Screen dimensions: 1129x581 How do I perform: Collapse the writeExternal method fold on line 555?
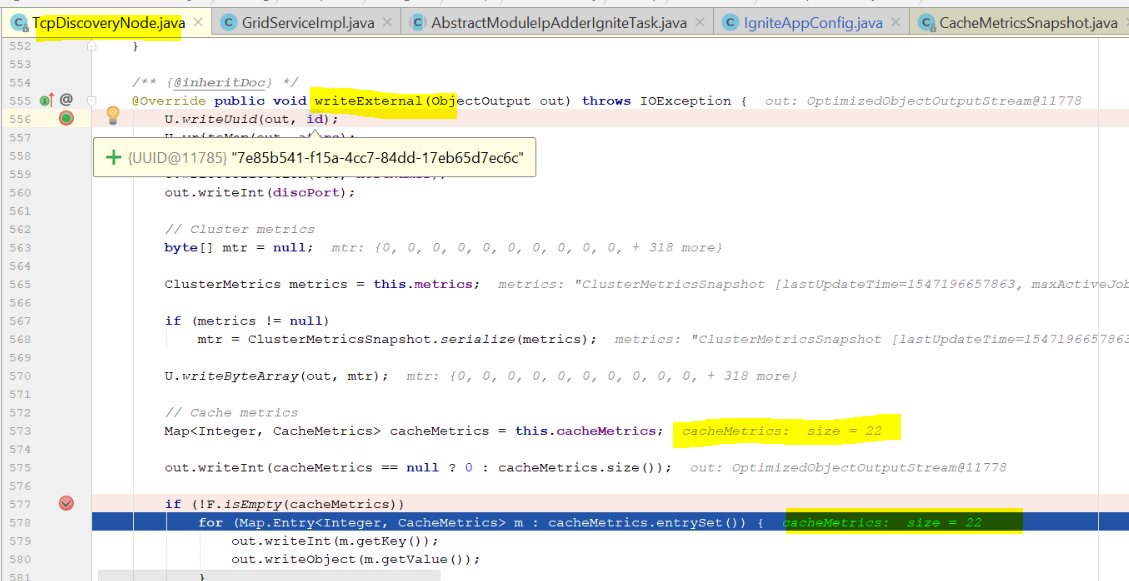[x=92, y=100]
